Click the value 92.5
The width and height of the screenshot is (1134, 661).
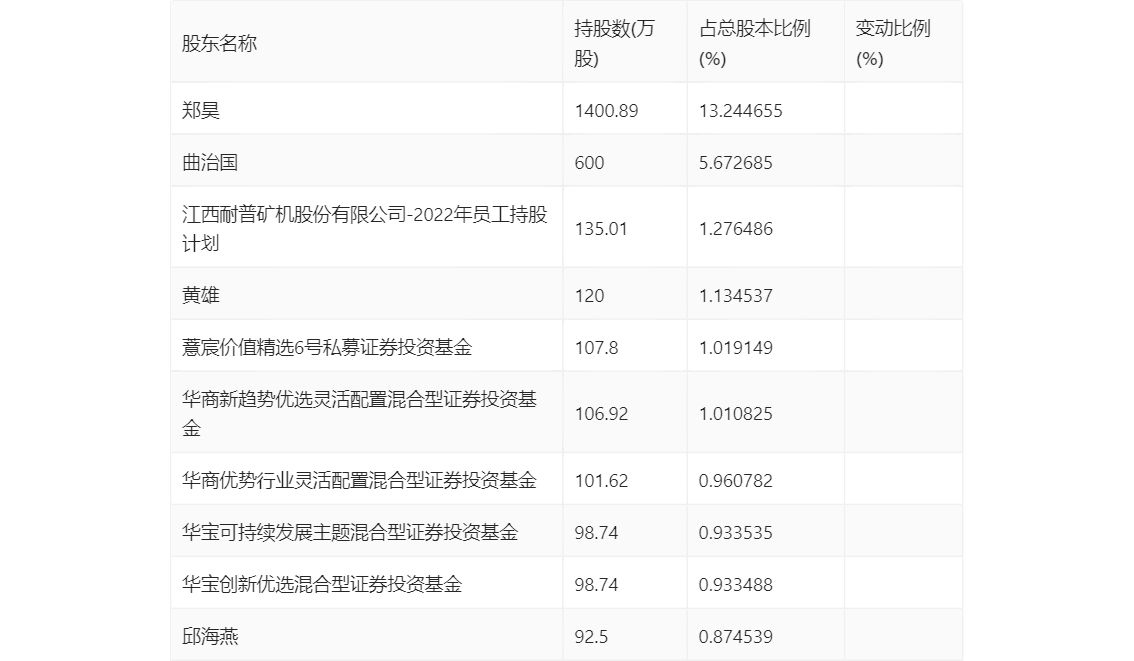(x=592, y=637)
